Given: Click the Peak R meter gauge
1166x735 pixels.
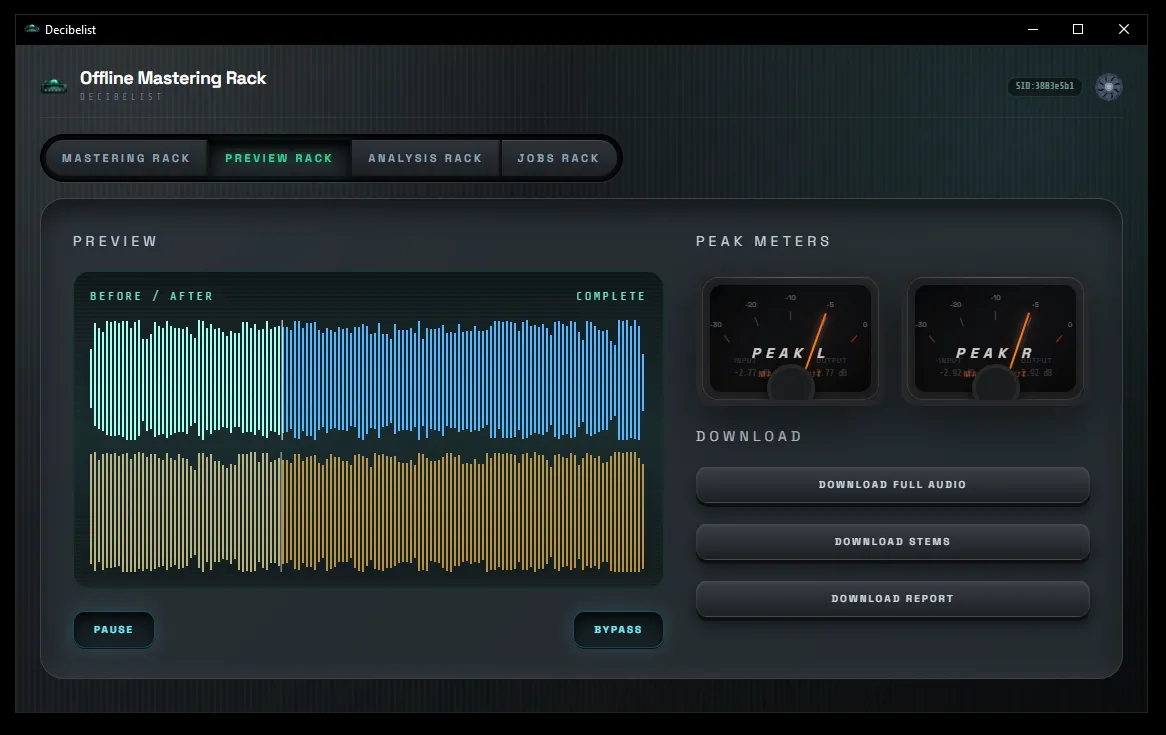Looking at the screenshot, I should (x=995, y=338).
